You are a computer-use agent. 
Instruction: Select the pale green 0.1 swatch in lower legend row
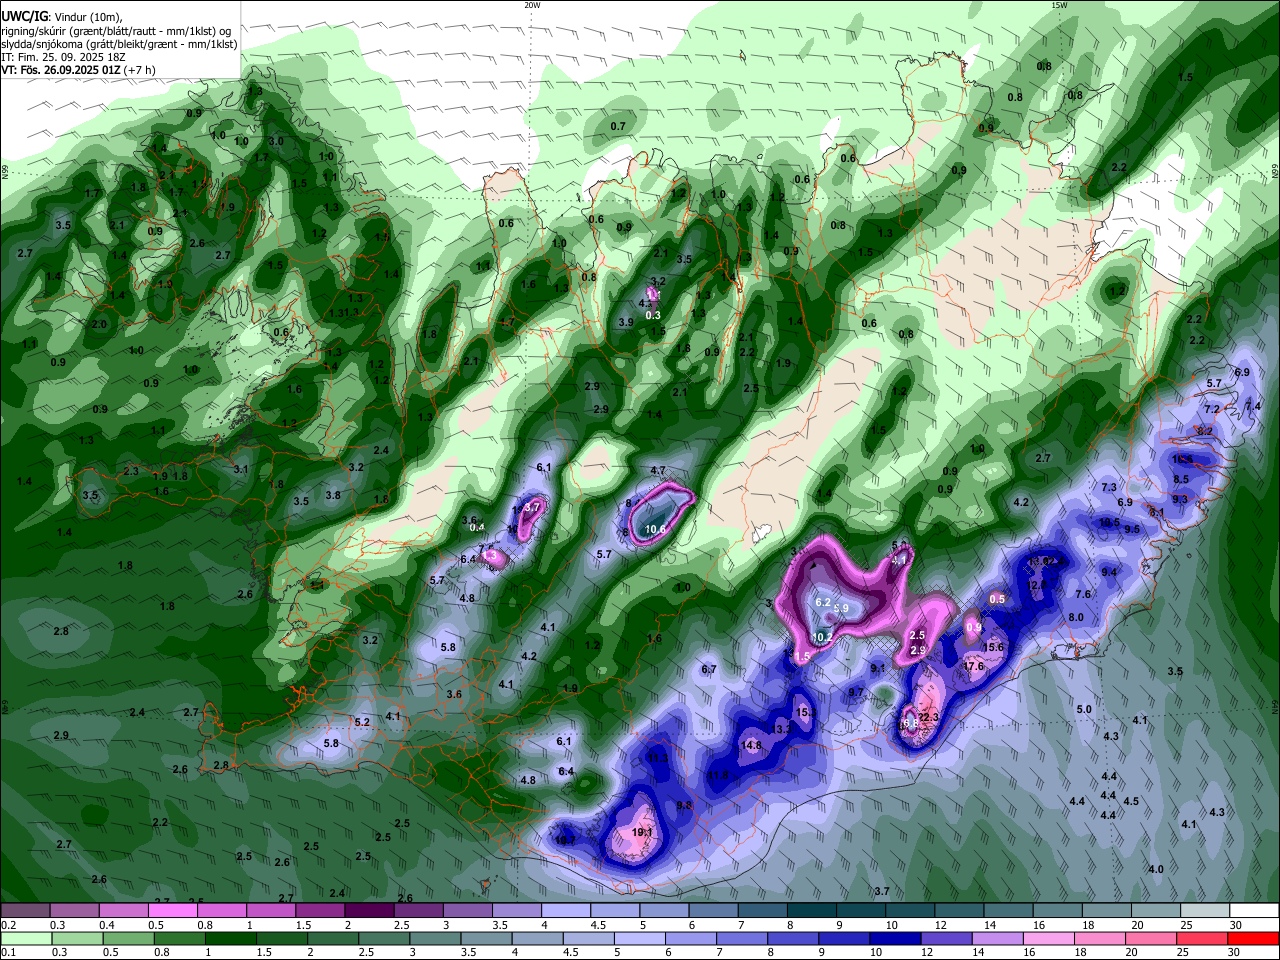pos(25,938)
